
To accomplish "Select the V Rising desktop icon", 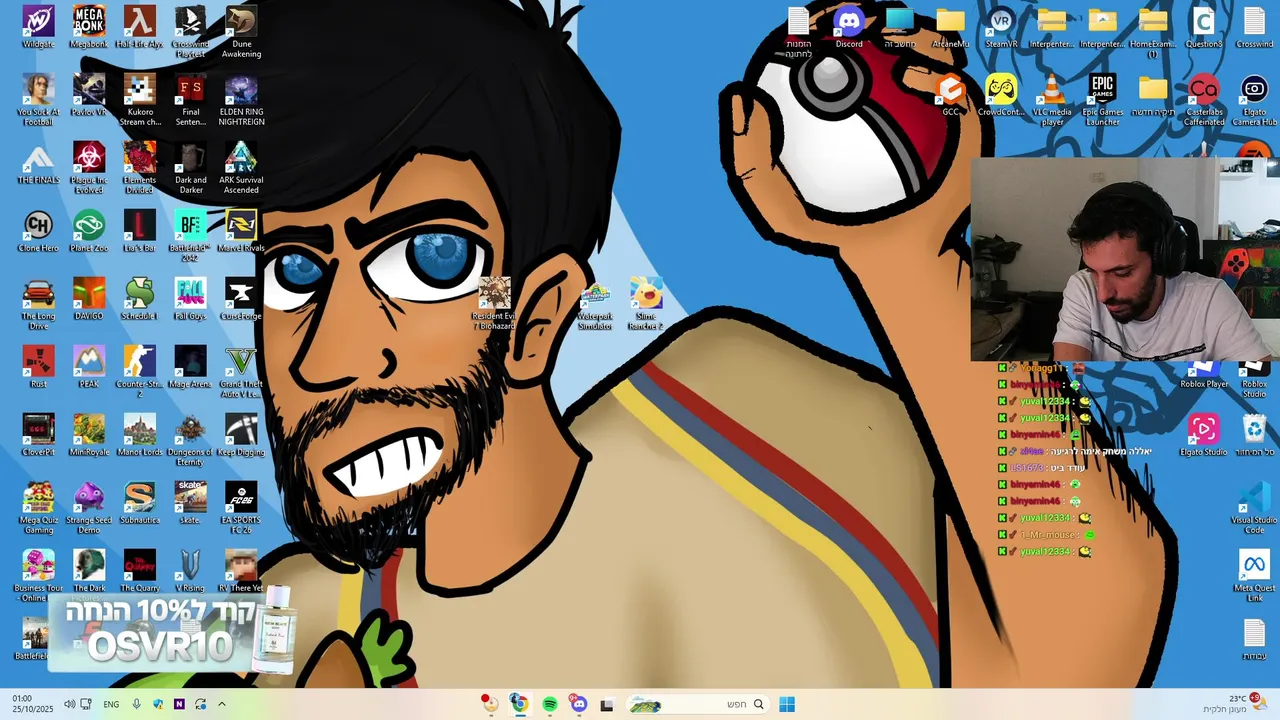I will coord(190,571).
